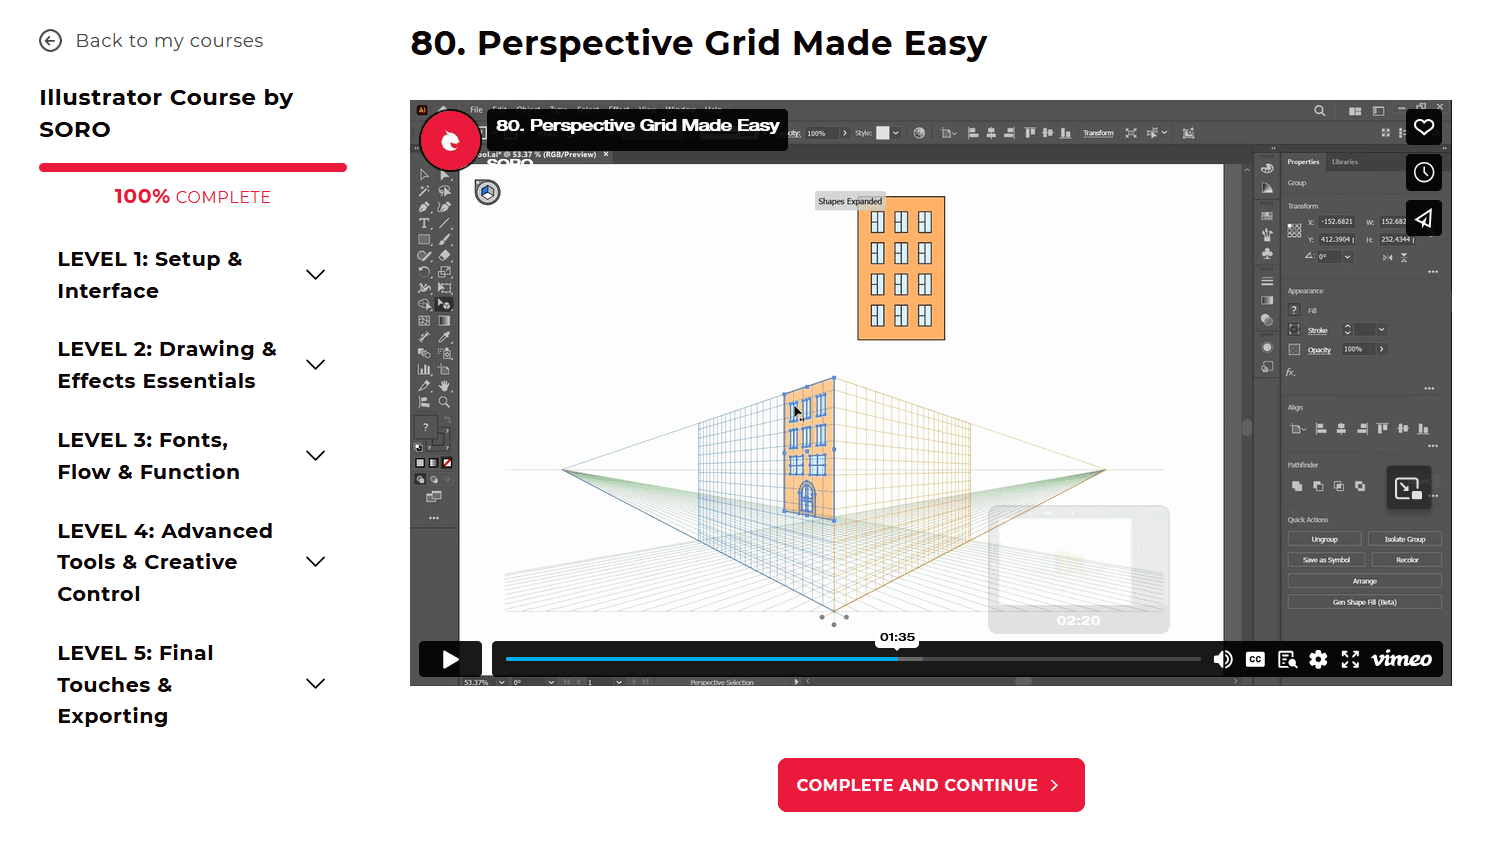Open the File menu in Illustrator

pyautogui.click(x=476, y=109)
